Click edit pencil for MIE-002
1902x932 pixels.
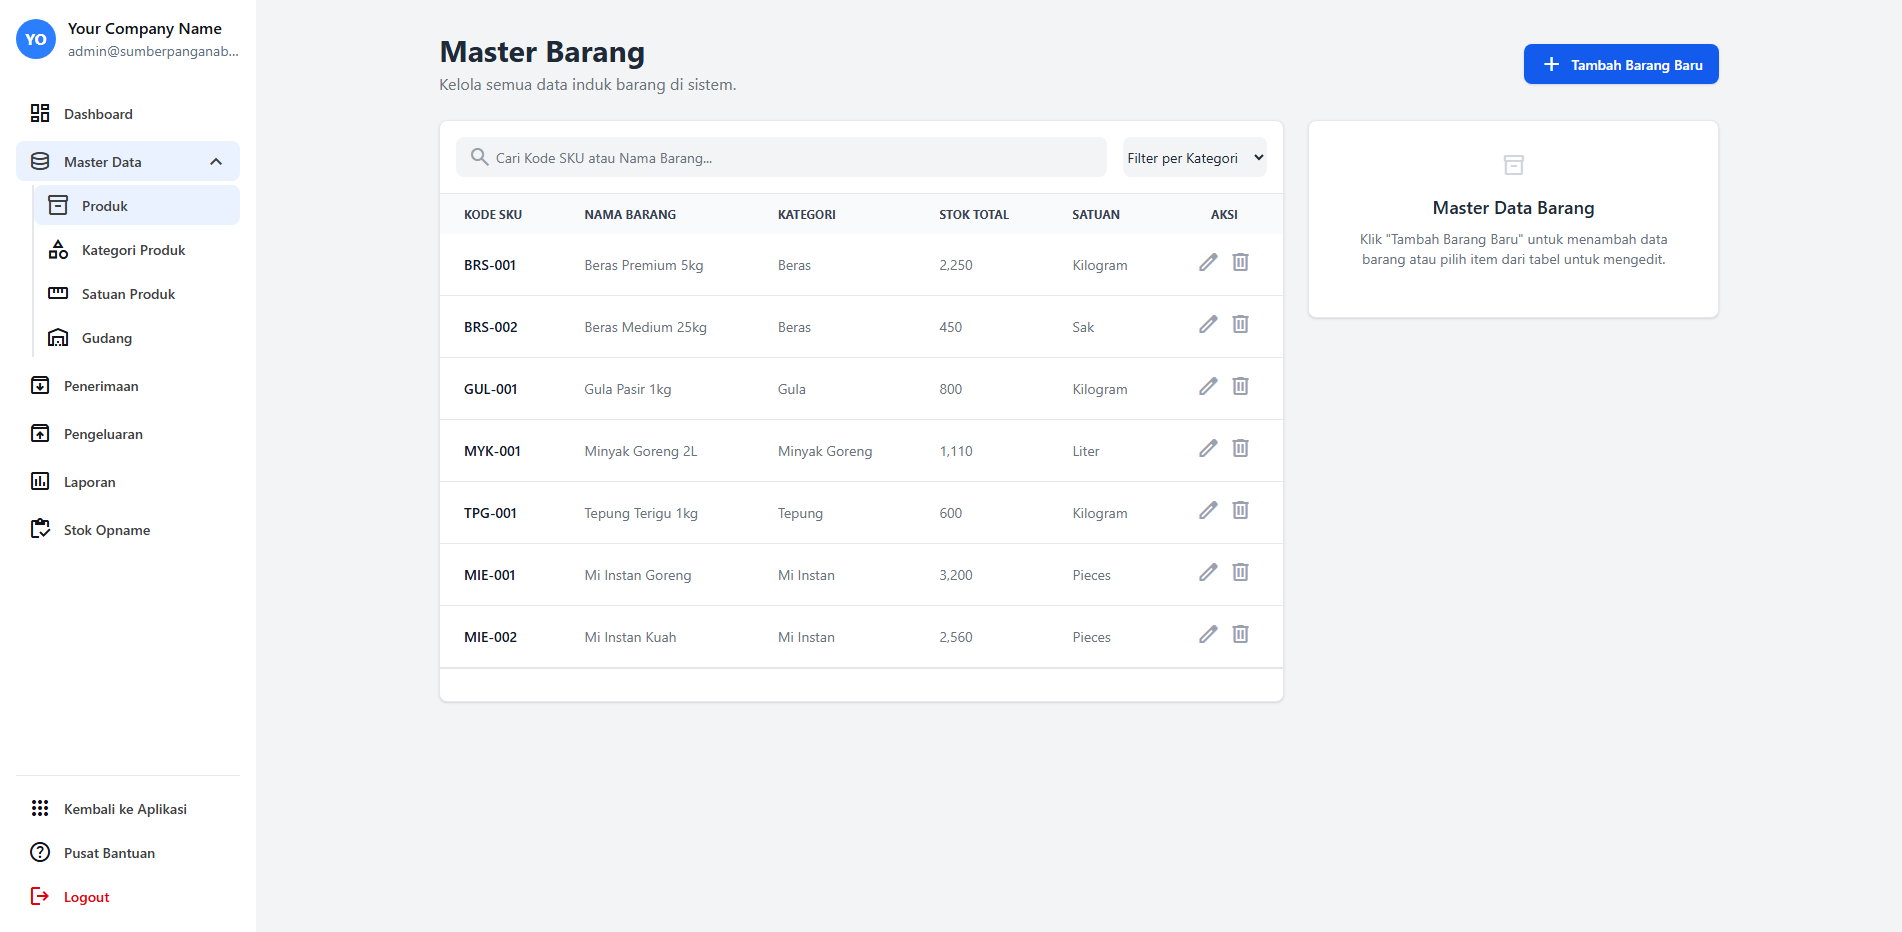(1208, 634)
